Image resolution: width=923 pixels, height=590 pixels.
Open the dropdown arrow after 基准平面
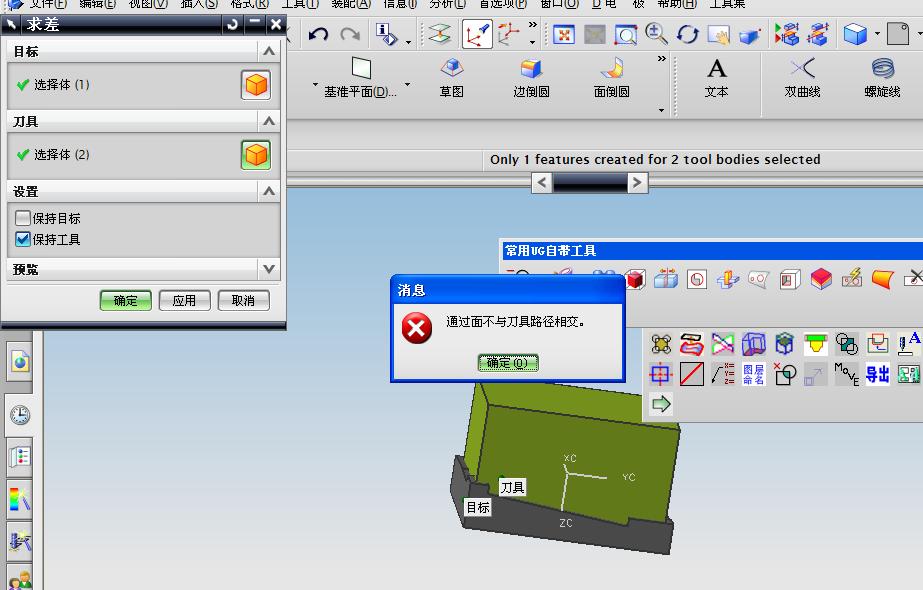[x=407, y=84]
